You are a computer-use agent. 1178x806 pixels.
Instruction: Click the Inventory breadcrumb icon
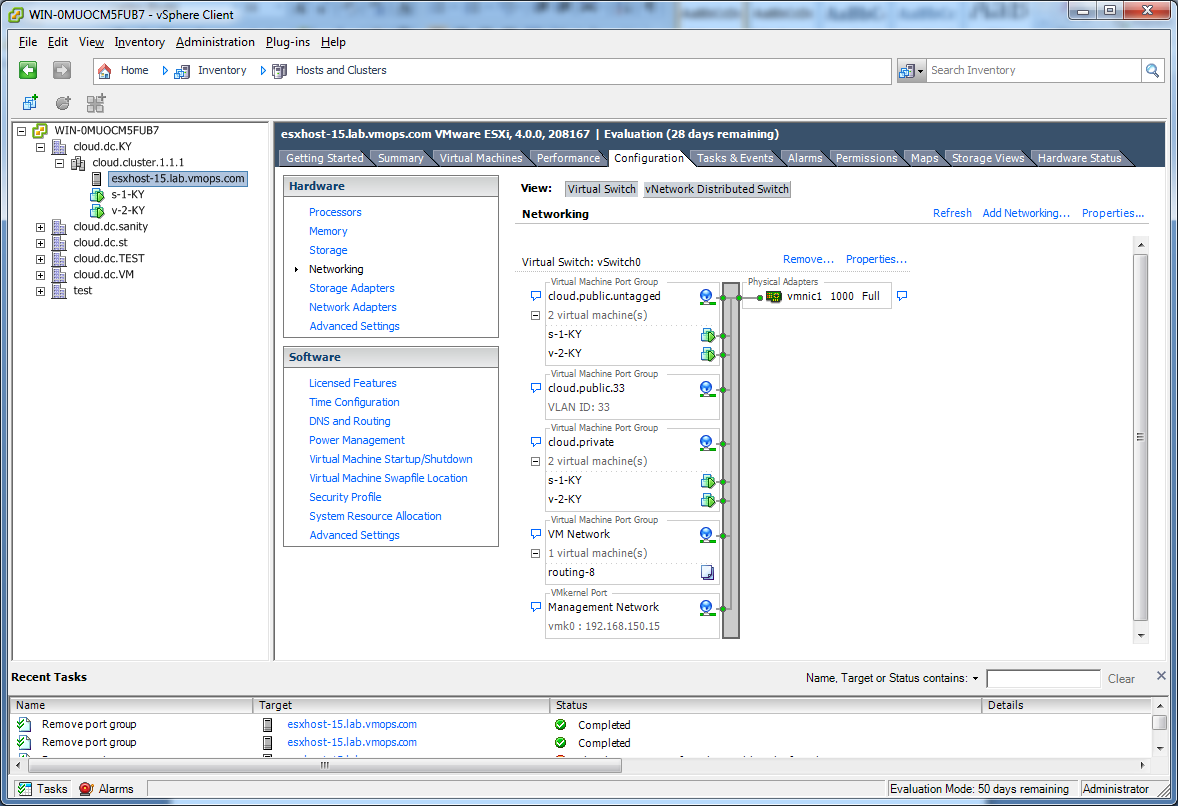coord(183,70)
